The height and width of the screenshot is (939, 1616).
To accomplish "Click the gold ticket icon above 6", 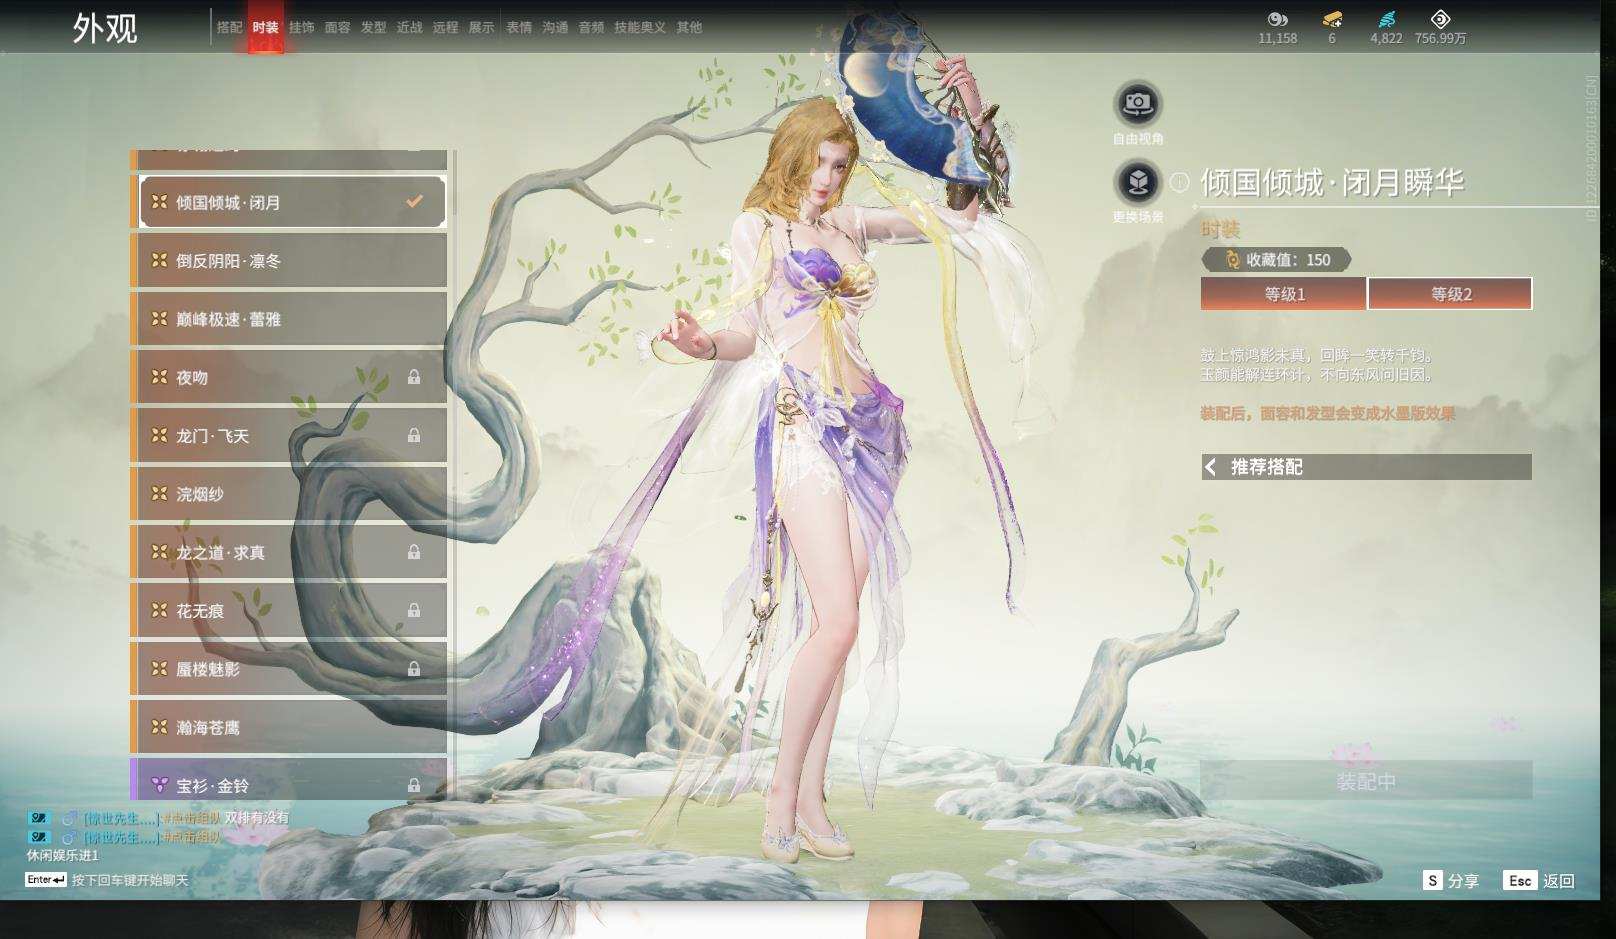I will (1332, 19).
